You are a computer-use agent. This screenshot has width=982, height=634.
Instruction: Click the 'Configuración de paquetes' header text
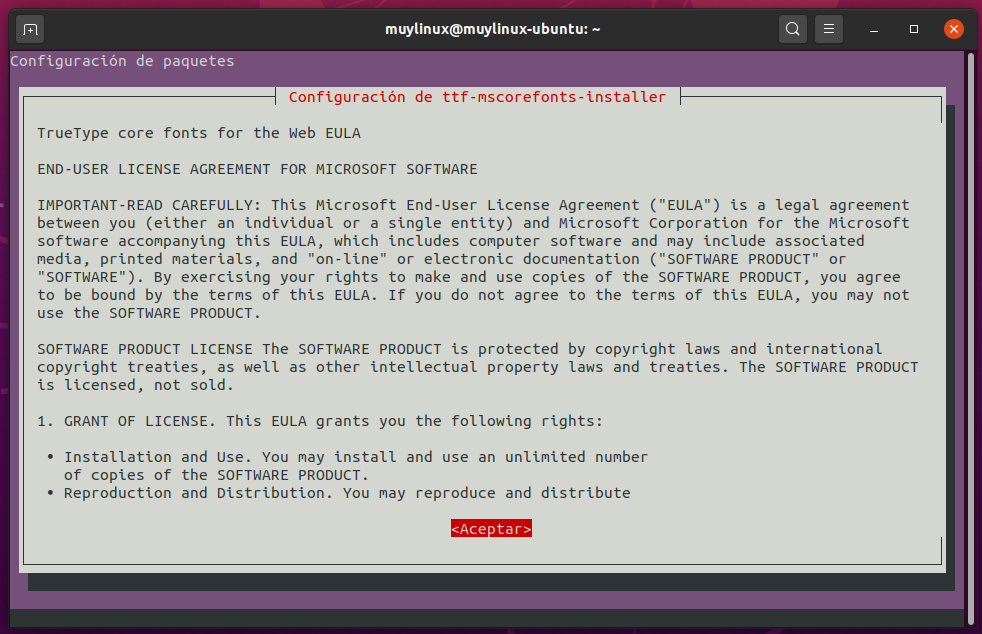coord(122,61)
